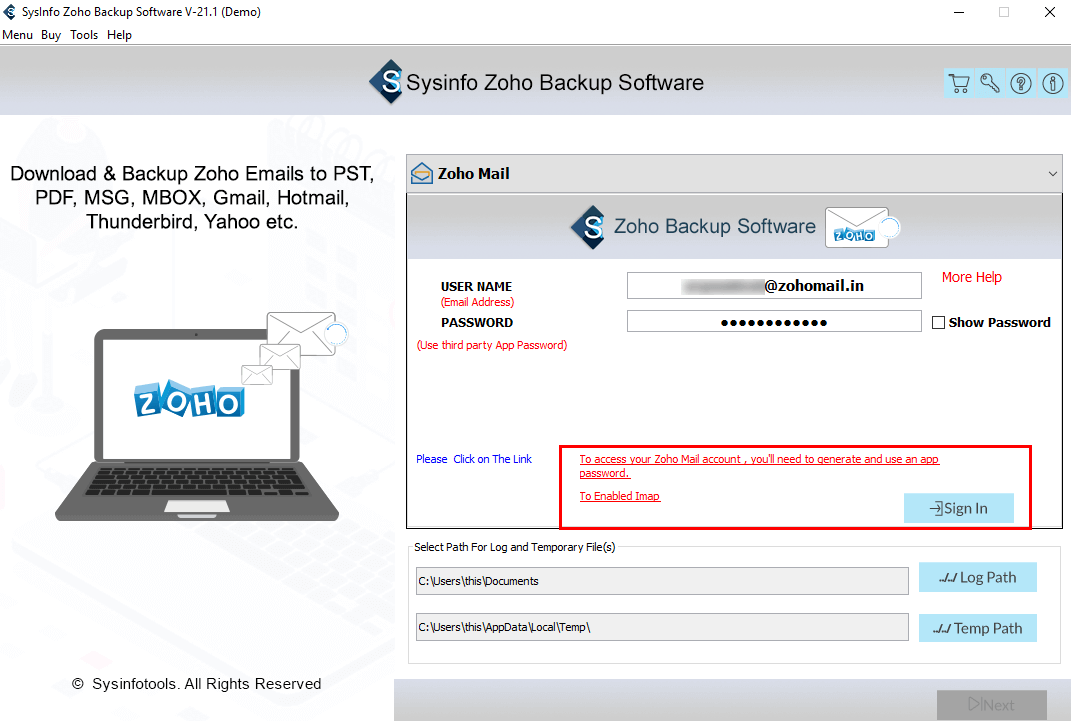
Task: Click the Temp Path button
Action: click(x=977, y=628)
